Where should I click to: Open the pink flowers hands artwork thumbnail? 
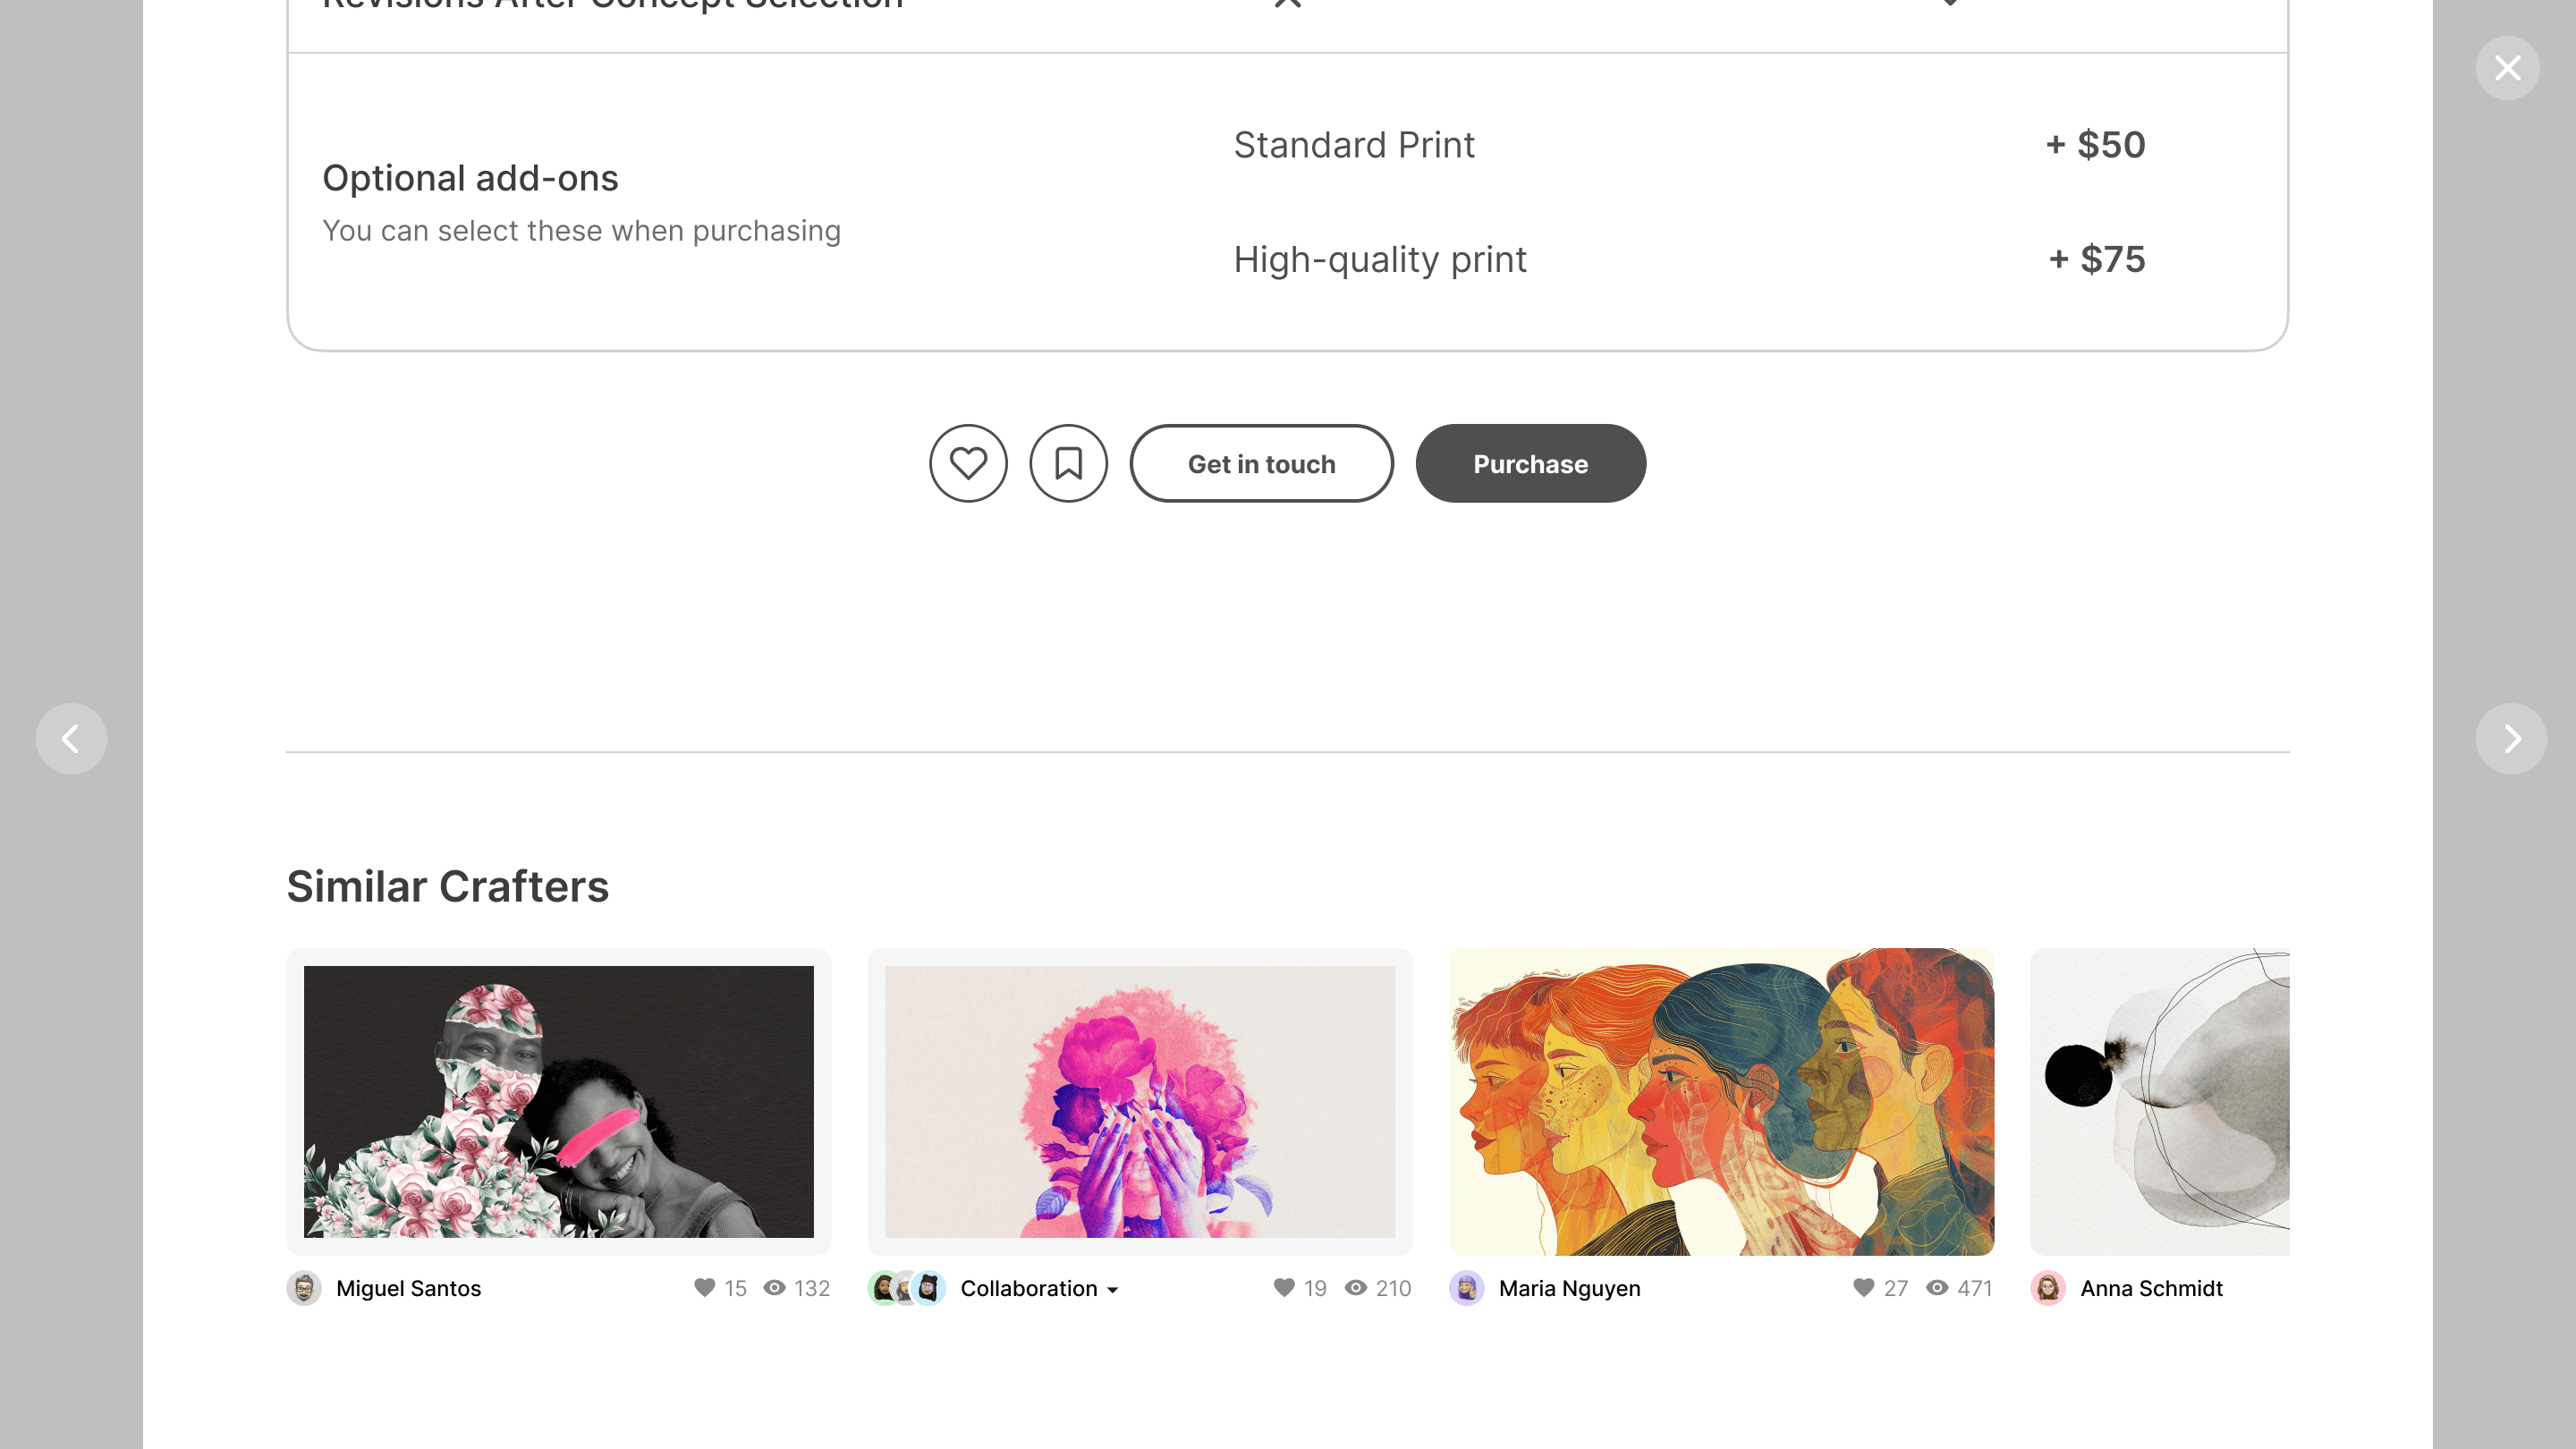(1140, 1101)
